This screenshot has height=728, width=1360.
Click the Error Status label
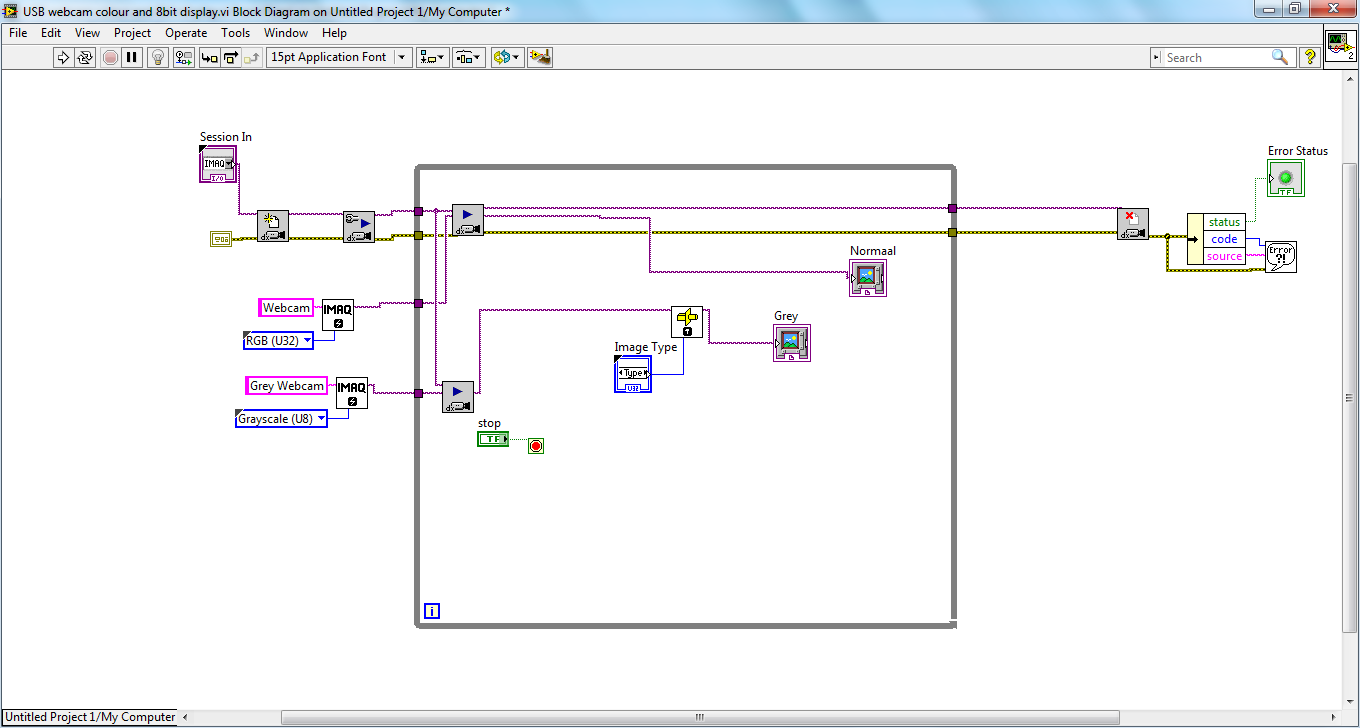click(x=1298, y=151)
